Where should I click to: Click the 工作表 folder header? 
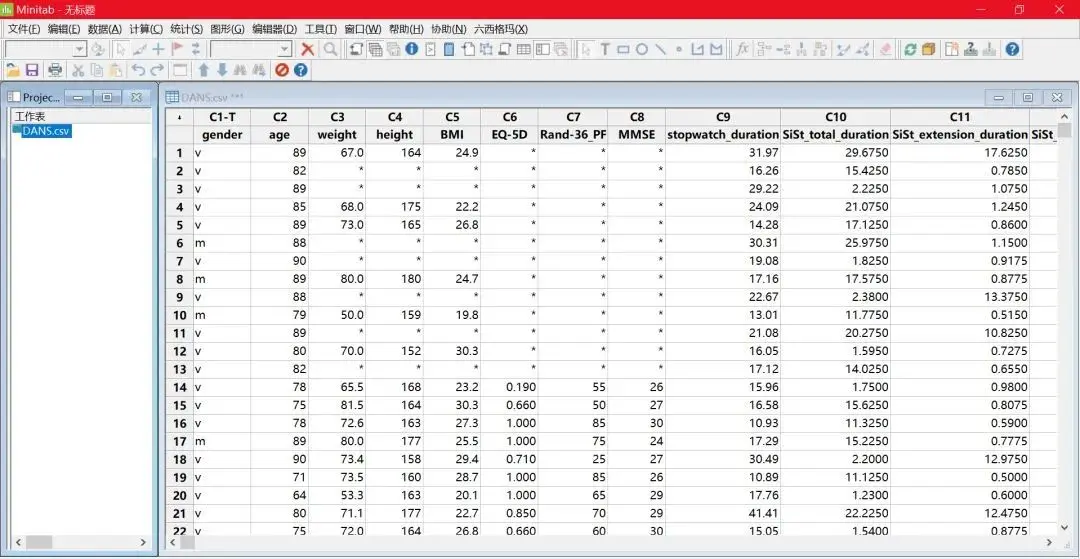click(30, 117)
